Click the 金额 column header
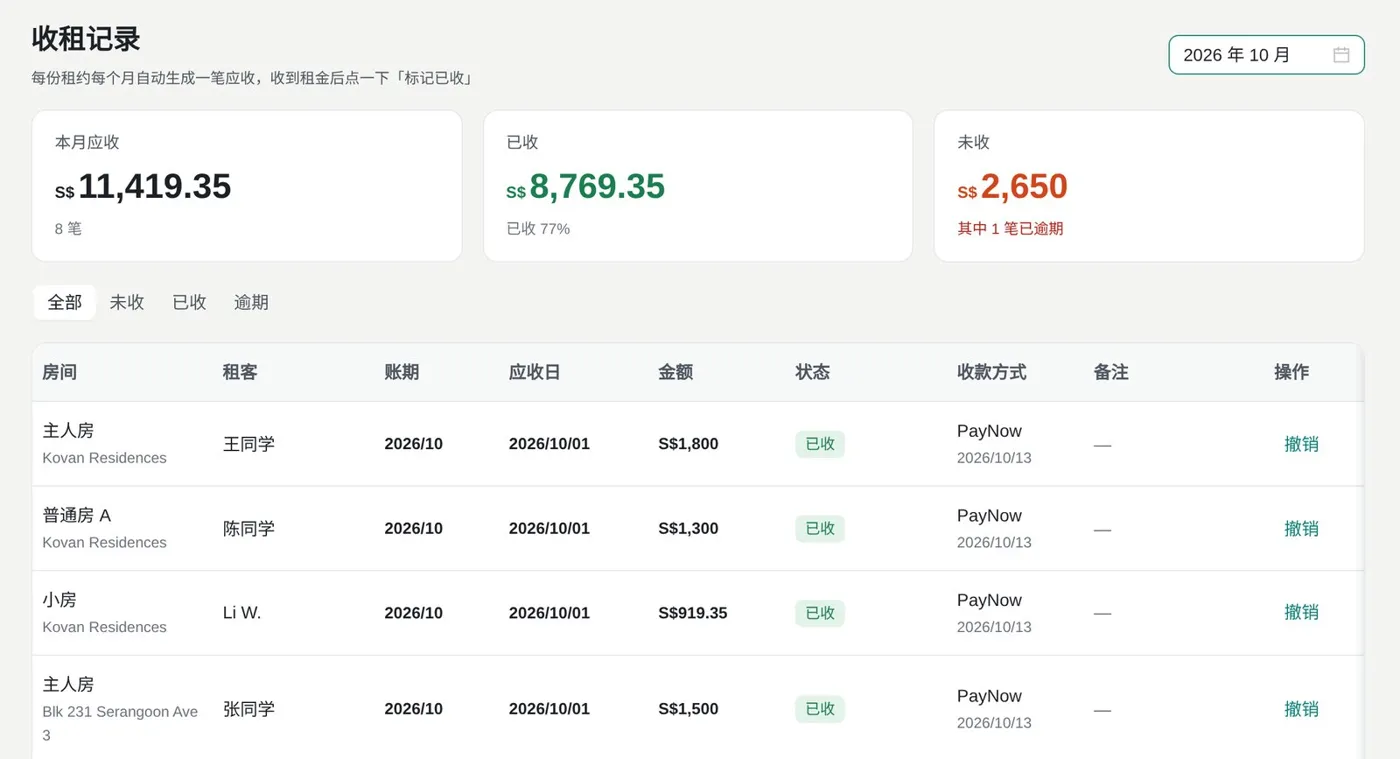Screen dimensions: 1400x759 click(x=676, y=372)
